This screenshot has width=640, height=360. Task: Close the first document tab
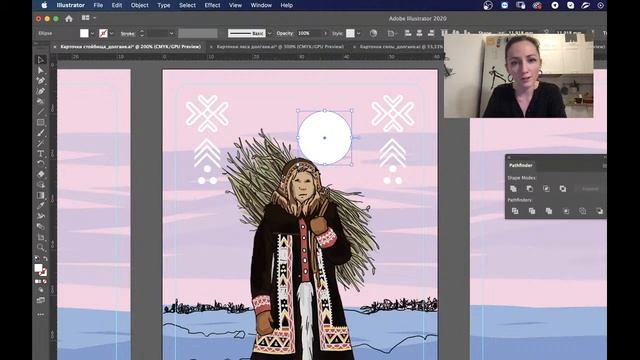55,47
